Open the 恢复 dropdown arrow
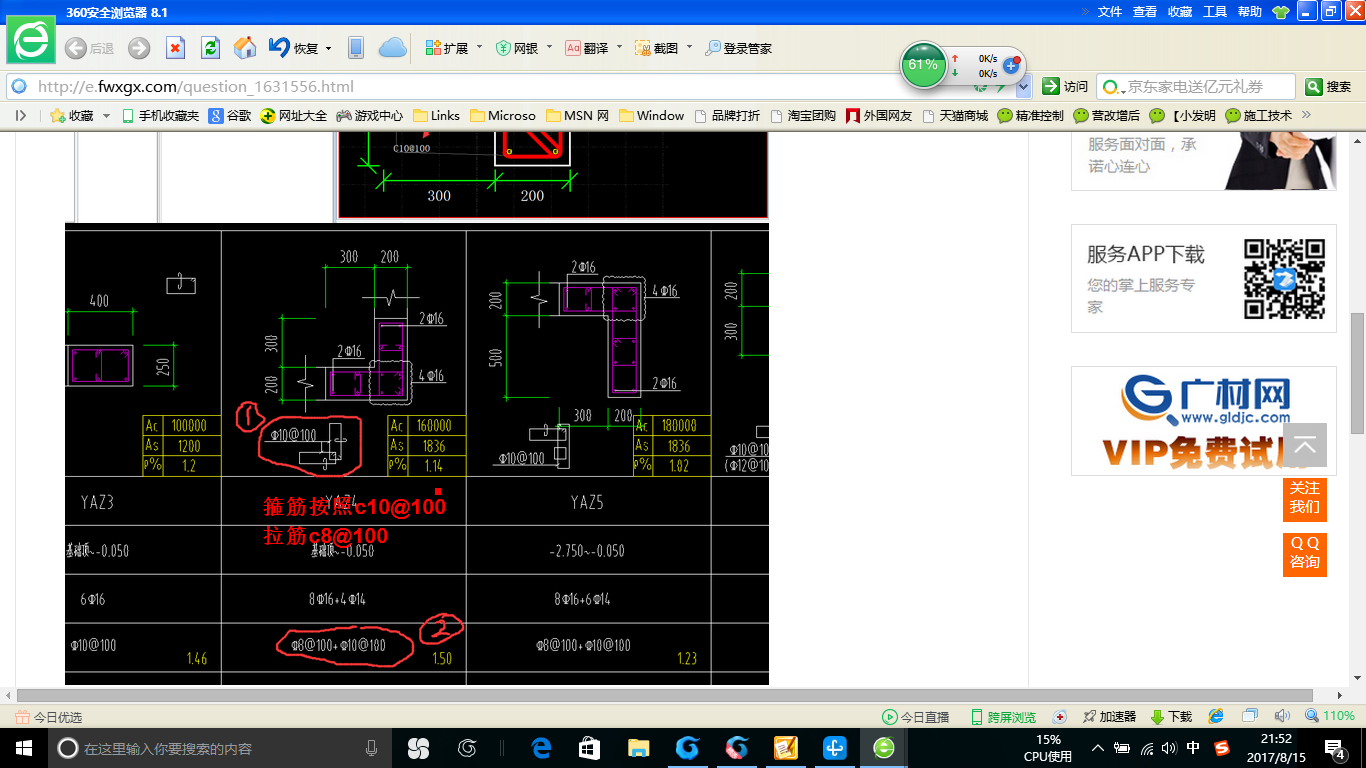1366x768 pixels. [327, 48]
